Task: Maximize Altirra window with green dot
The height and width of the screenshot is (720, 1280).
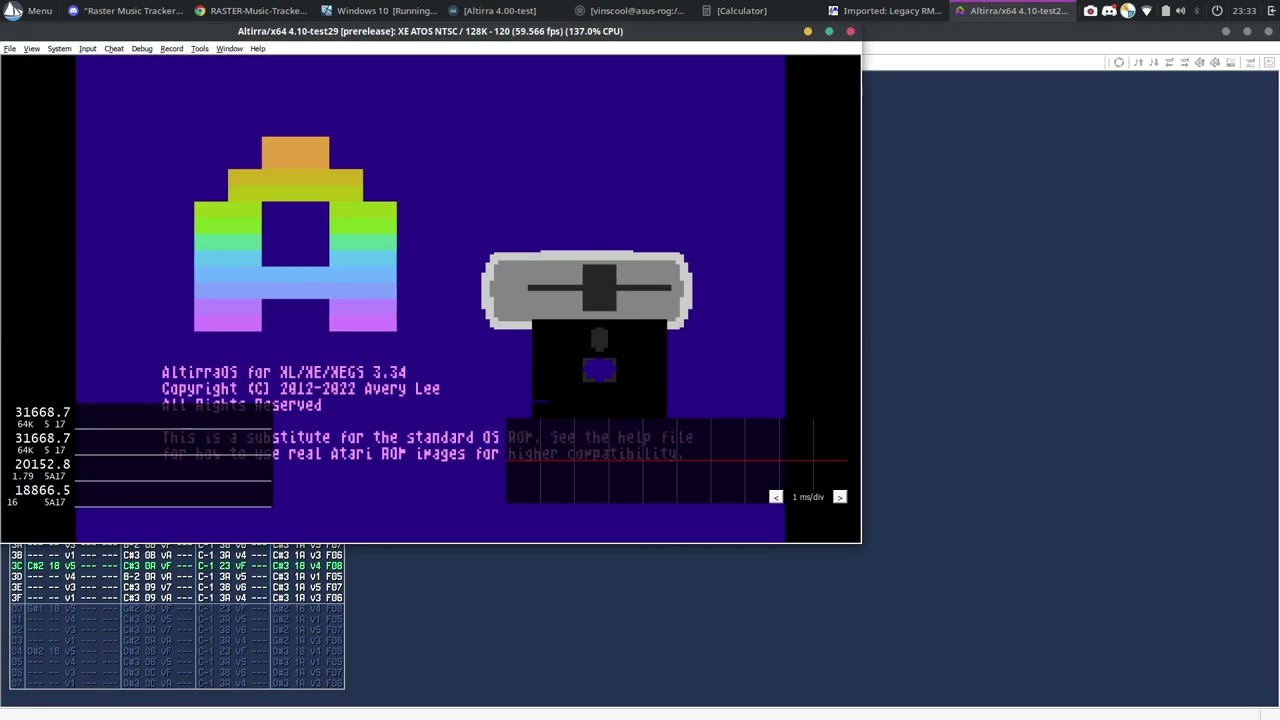Action: coord(829,31)
